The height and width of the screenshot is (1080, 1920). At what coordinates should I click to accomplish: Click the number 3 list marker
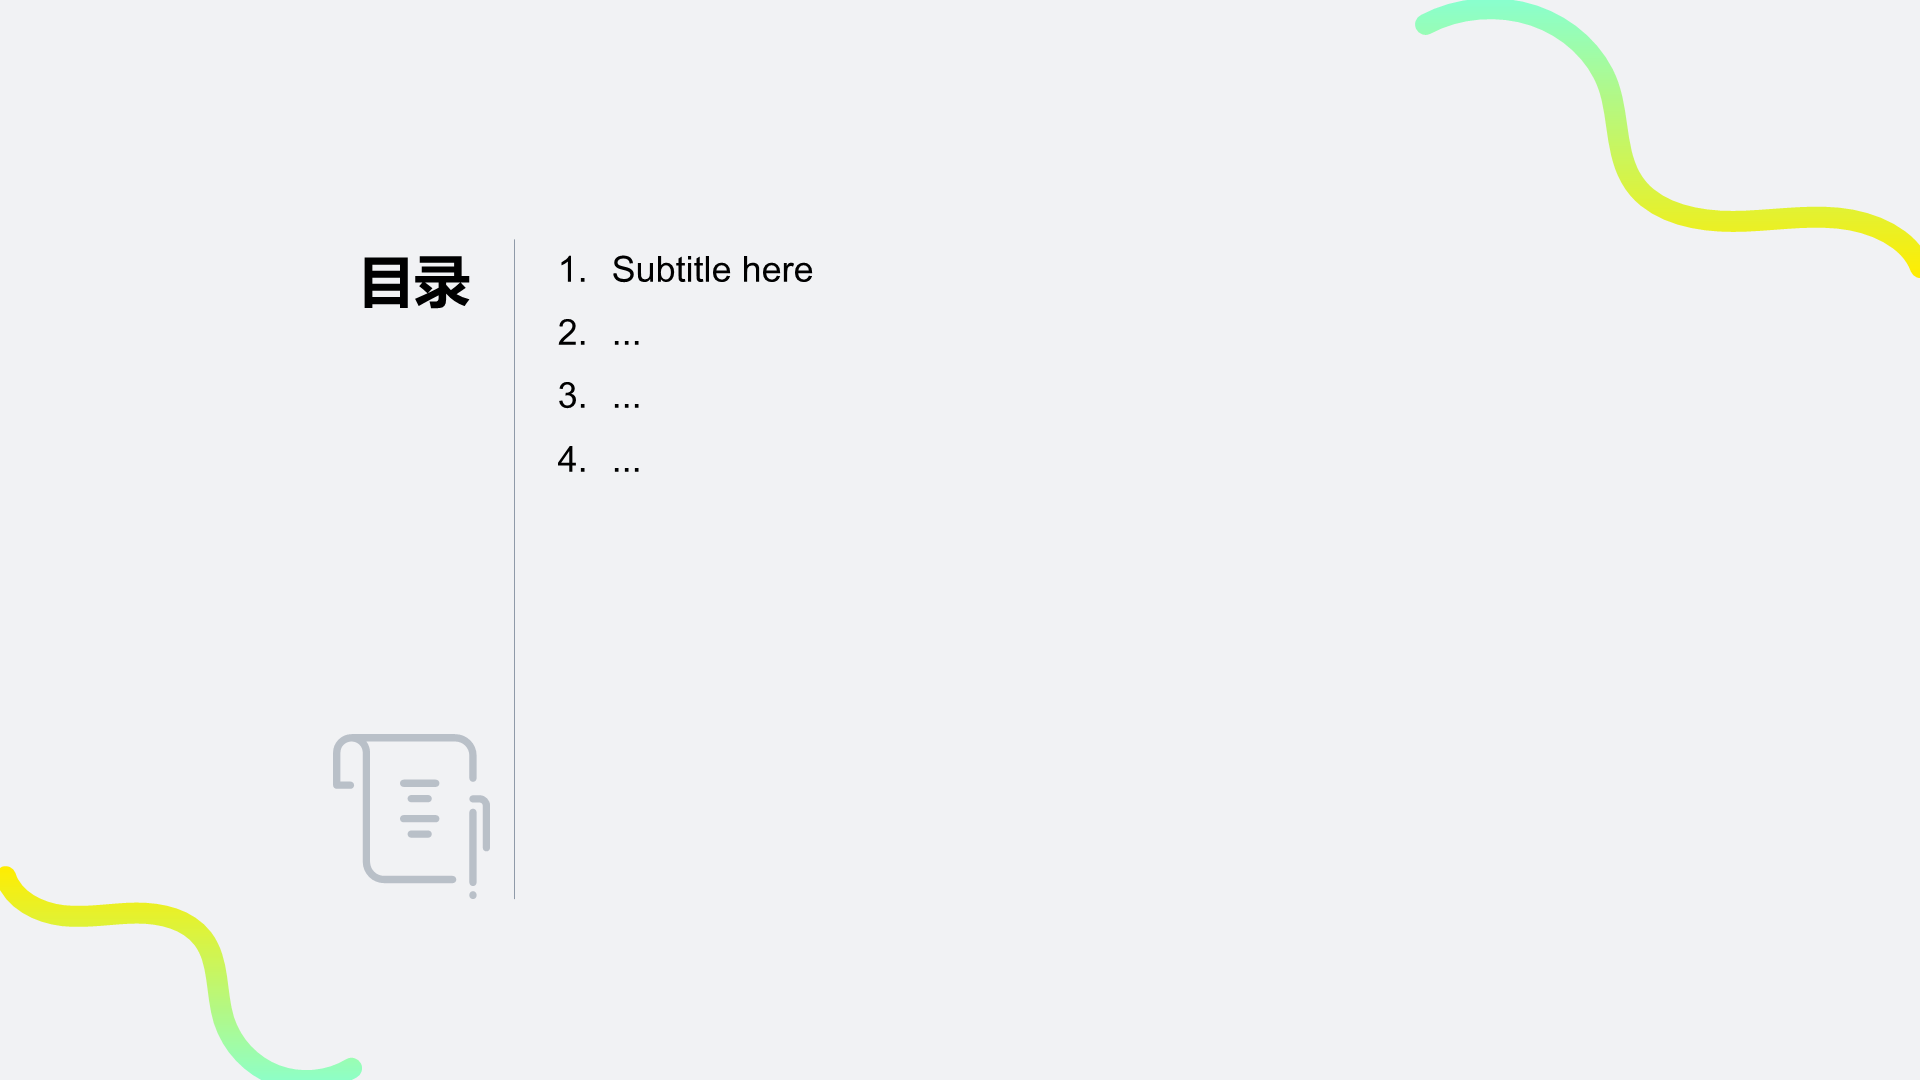(571, 396)
